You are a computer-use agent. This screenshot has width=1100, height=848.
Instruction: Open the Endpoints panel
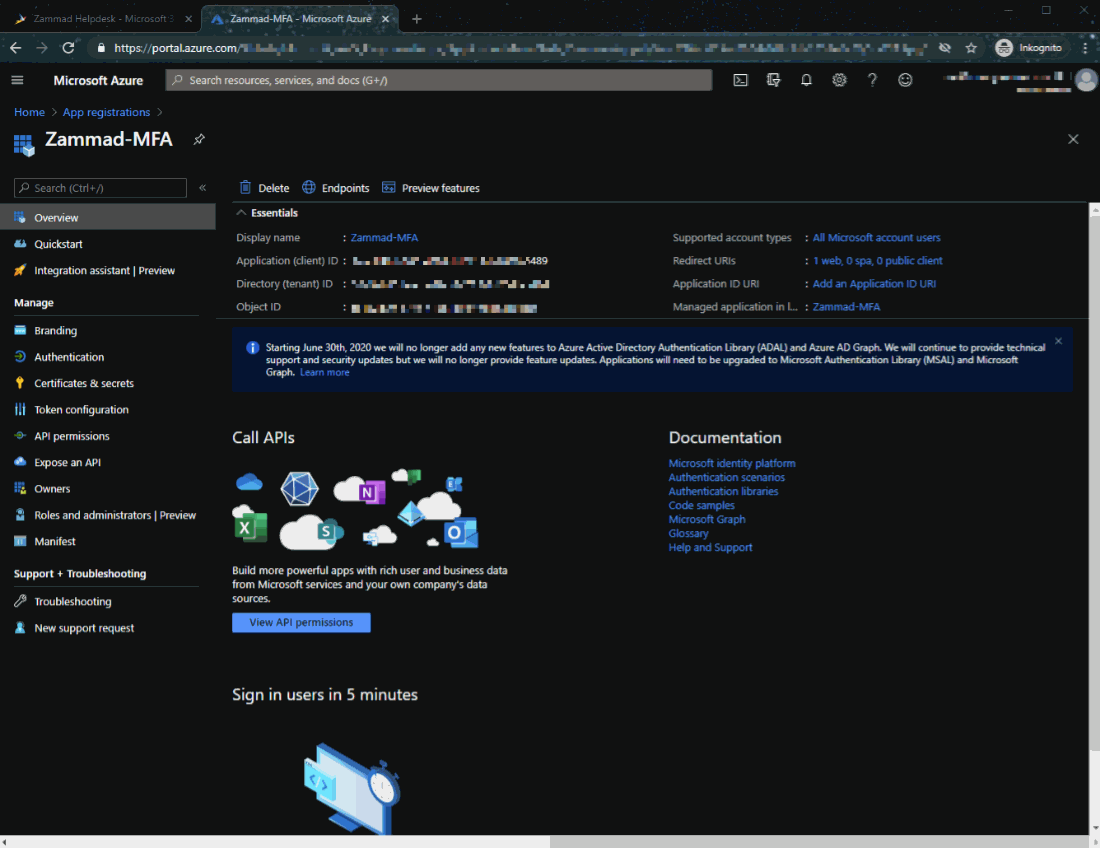click(x=336, y=187)
